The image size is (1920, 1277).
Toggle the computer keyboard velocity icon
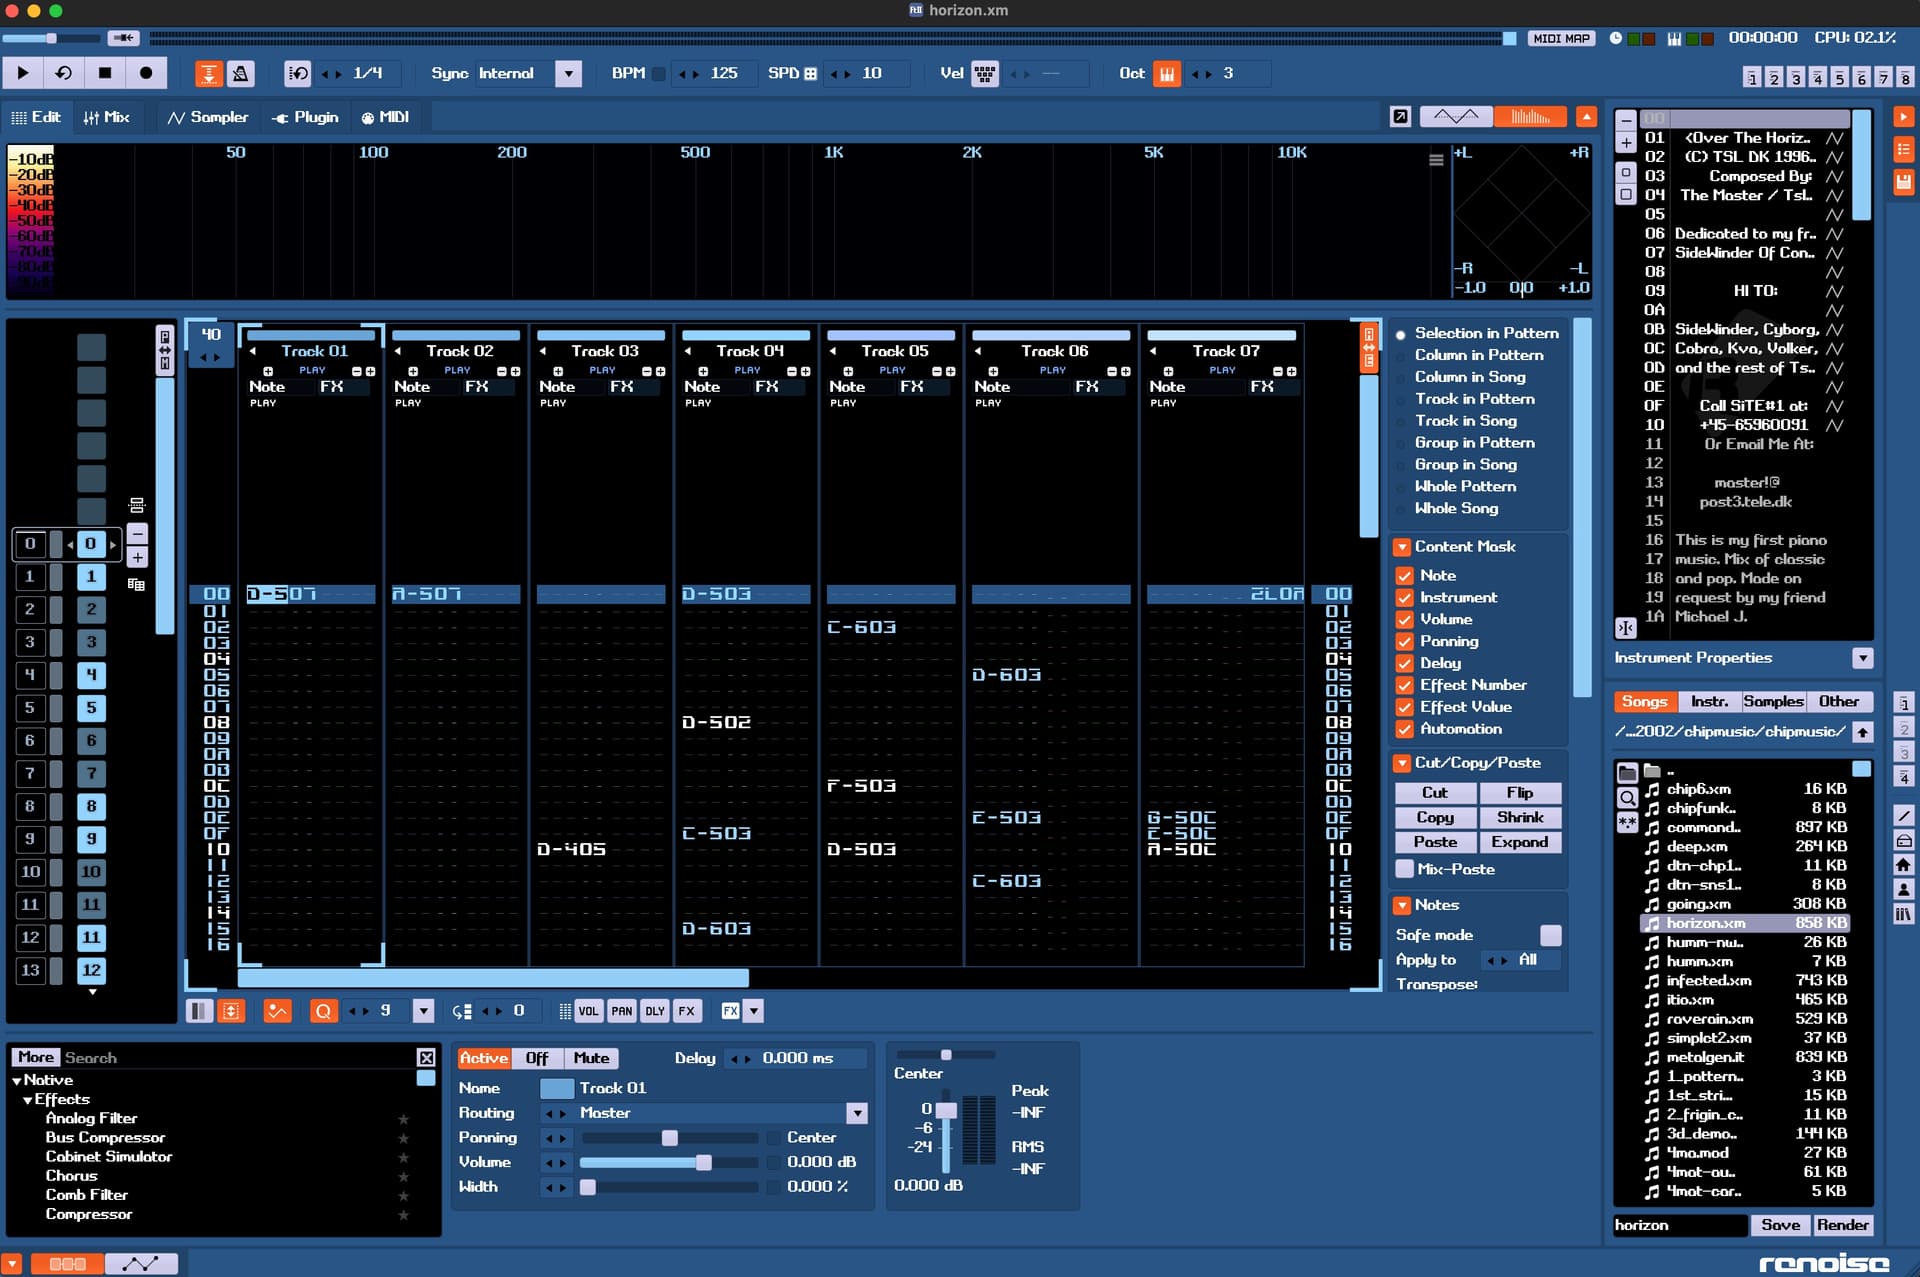coord(984,73)
